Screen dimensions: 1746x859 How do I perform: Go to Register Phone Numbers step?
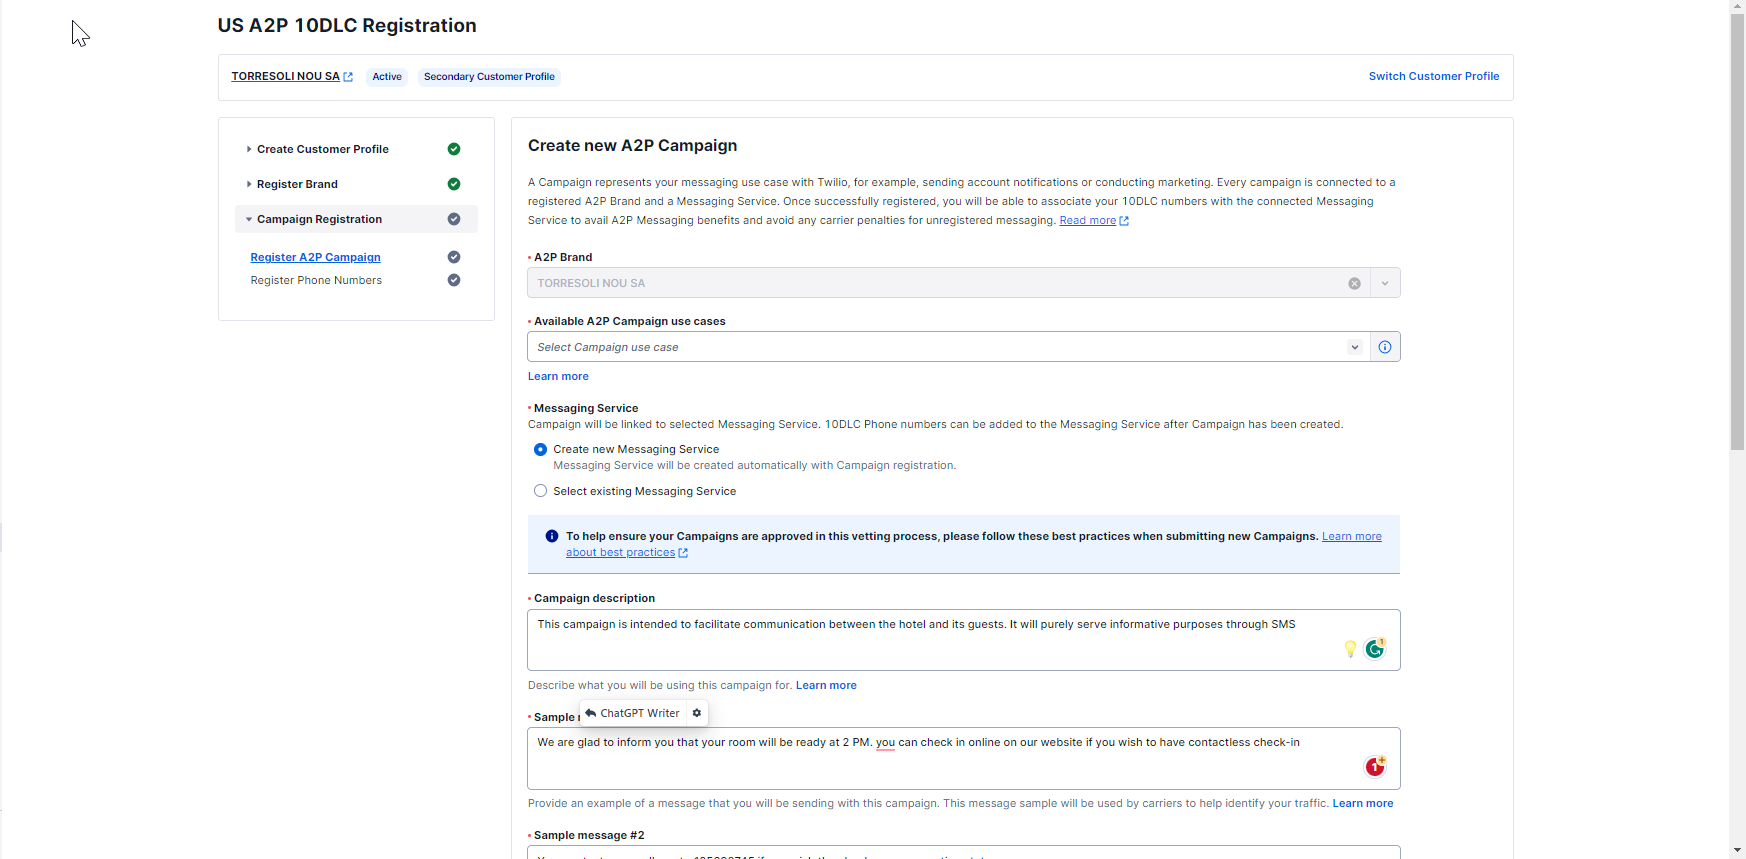pyautogui.click(x=316, y=281)
